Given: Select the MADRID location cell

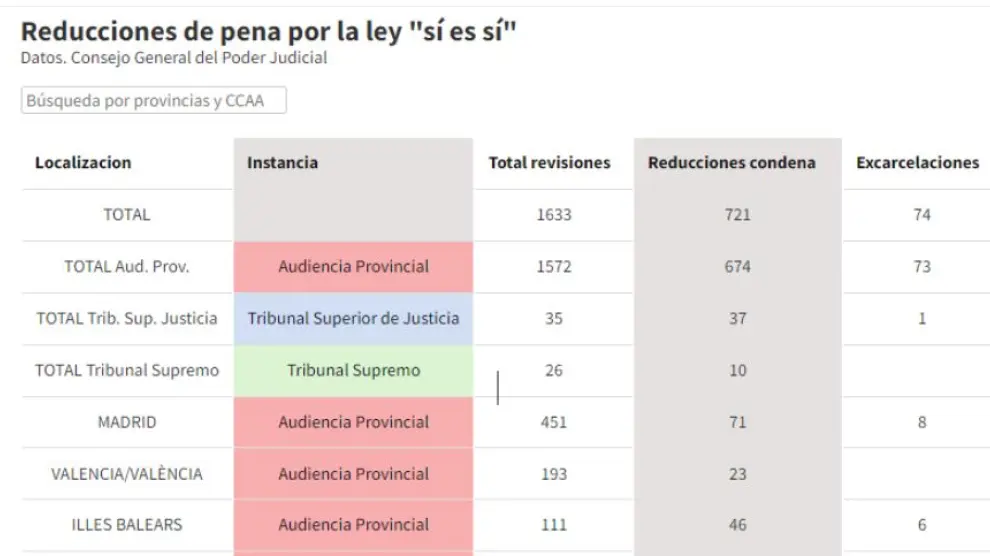Looking at the screenshot, I should point(127,422).
